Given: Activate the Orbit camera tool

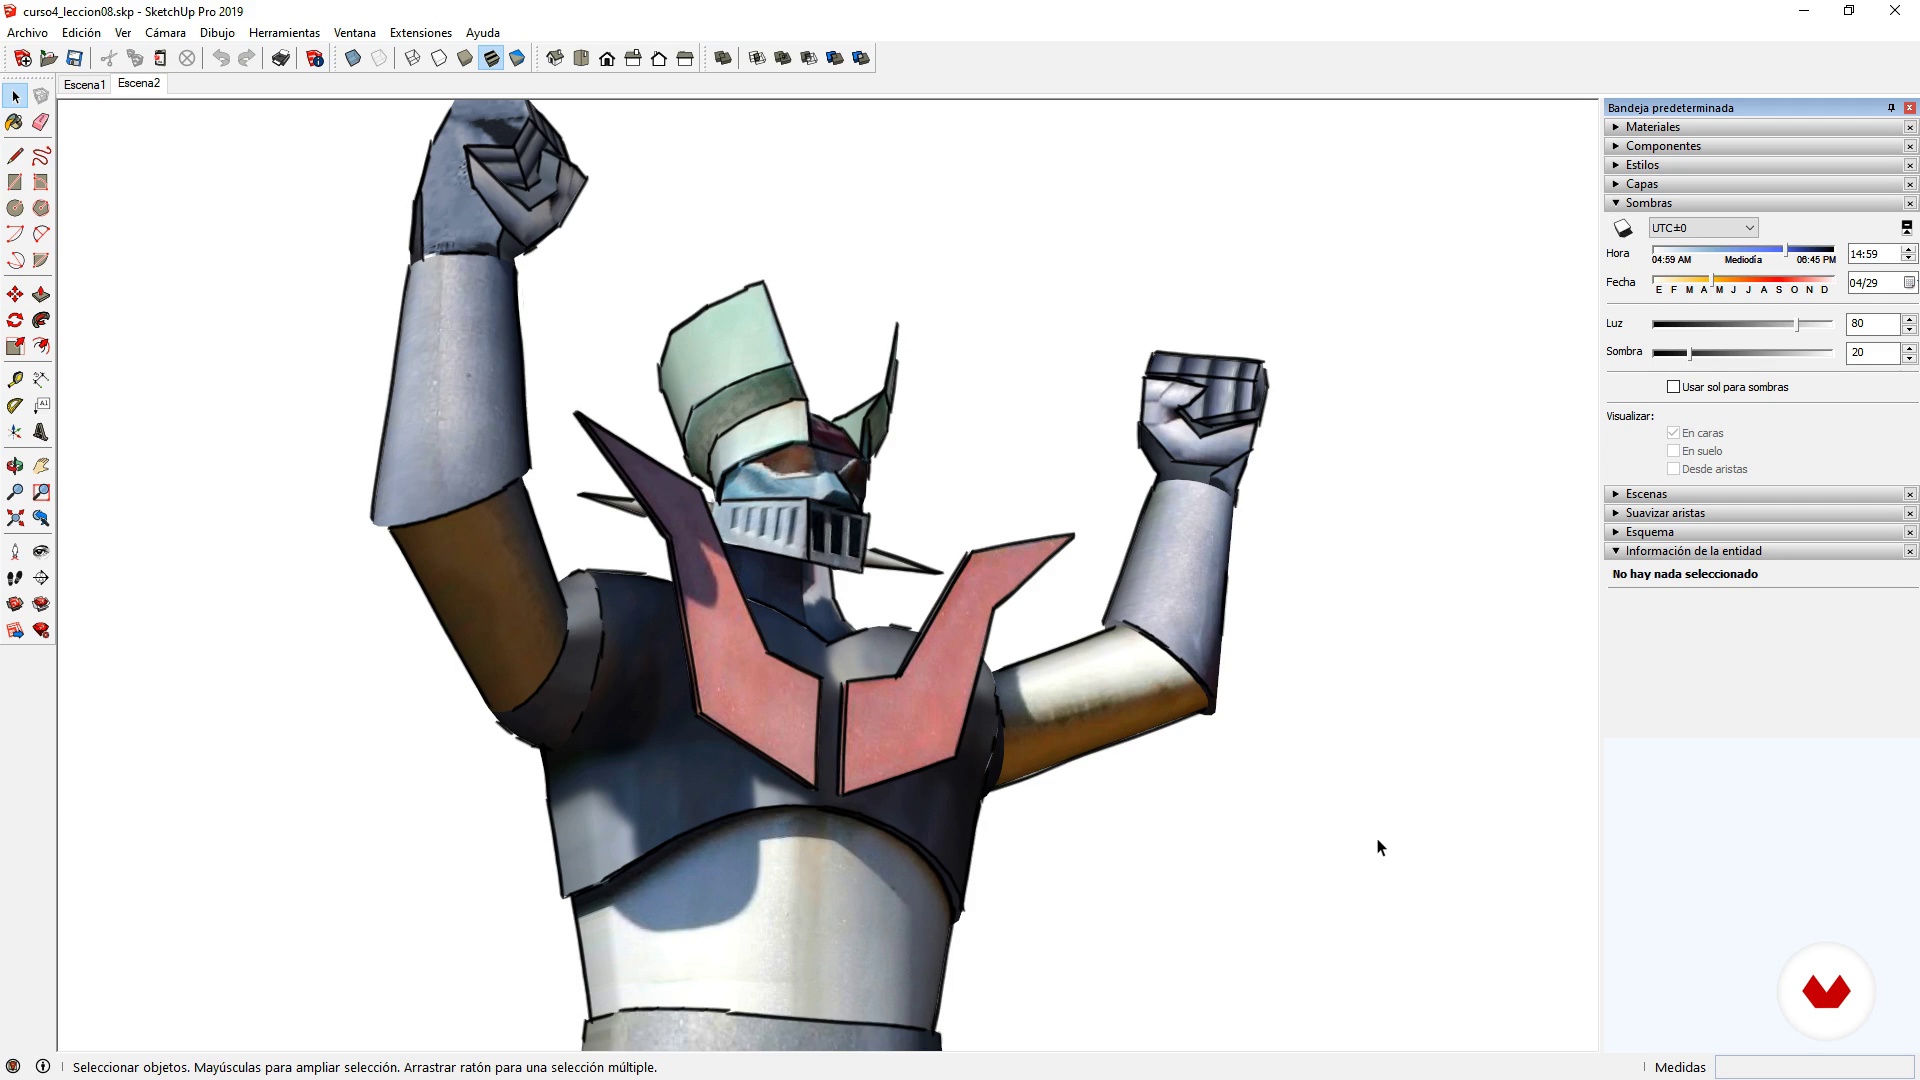Looking at the screenshot, I should (x=14, y=466).
